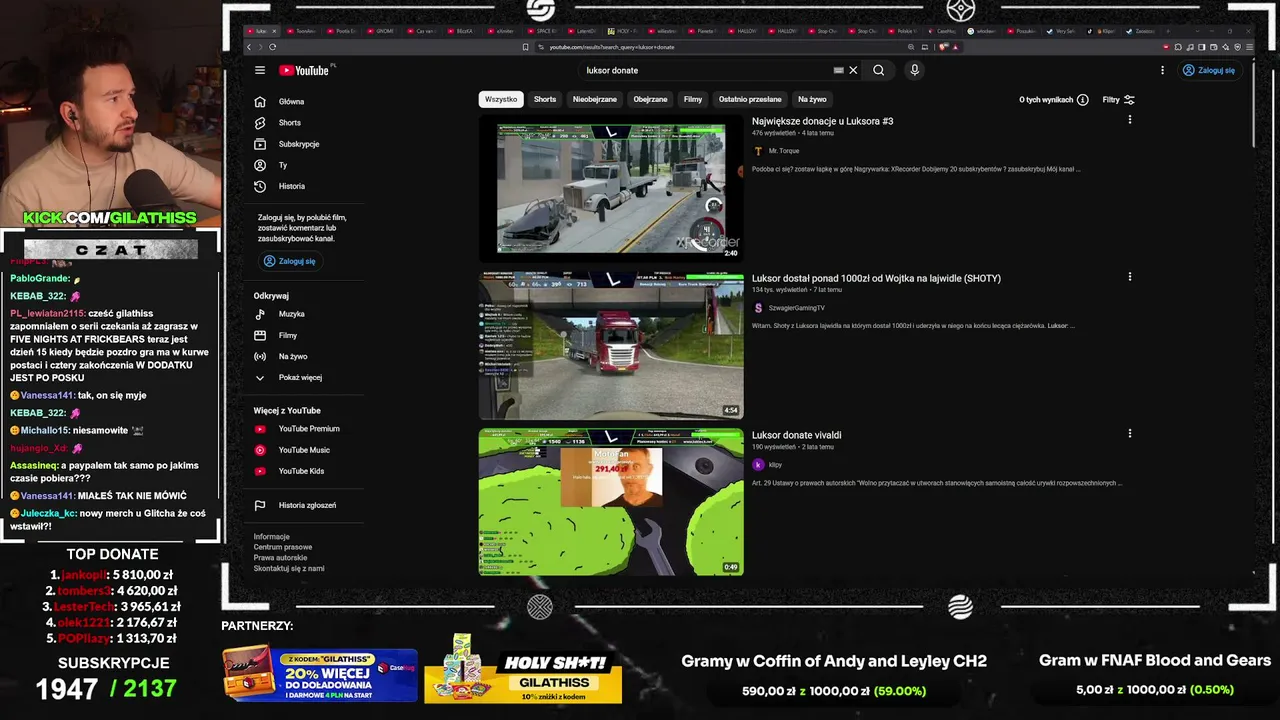Run search with the magnifying glass button

click(878, 70)
